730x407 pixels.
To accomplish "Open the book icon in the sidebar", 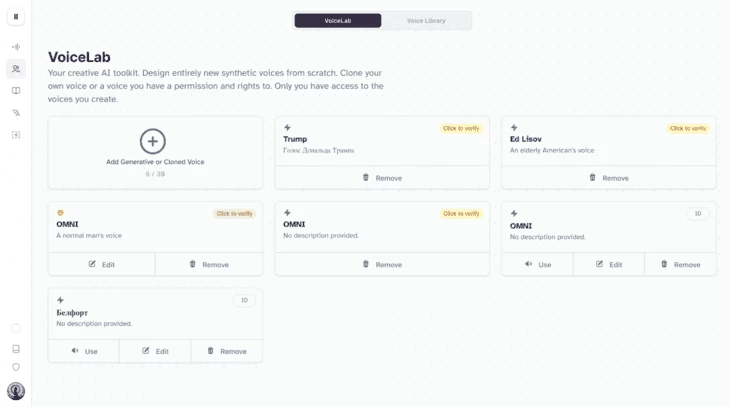I will [x=16, y=91].
